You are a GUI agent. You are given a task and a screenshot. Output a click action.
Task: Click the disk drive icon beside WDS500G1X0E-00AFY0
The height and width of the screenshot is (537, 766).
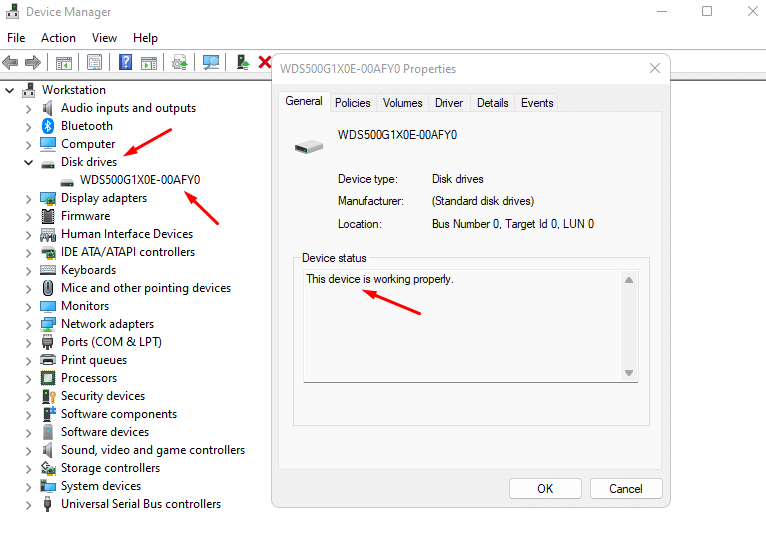pos(67,180)
